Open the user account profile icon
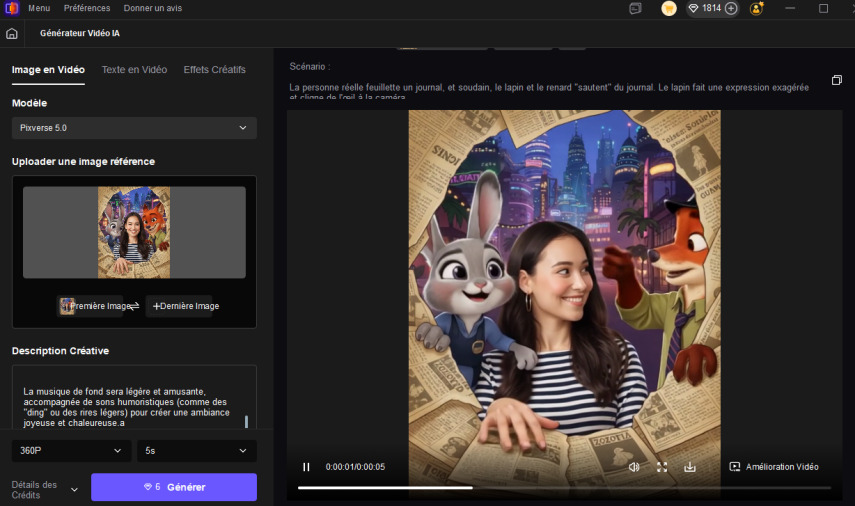Viewport: 855px width, 506px height. point(757,8)
